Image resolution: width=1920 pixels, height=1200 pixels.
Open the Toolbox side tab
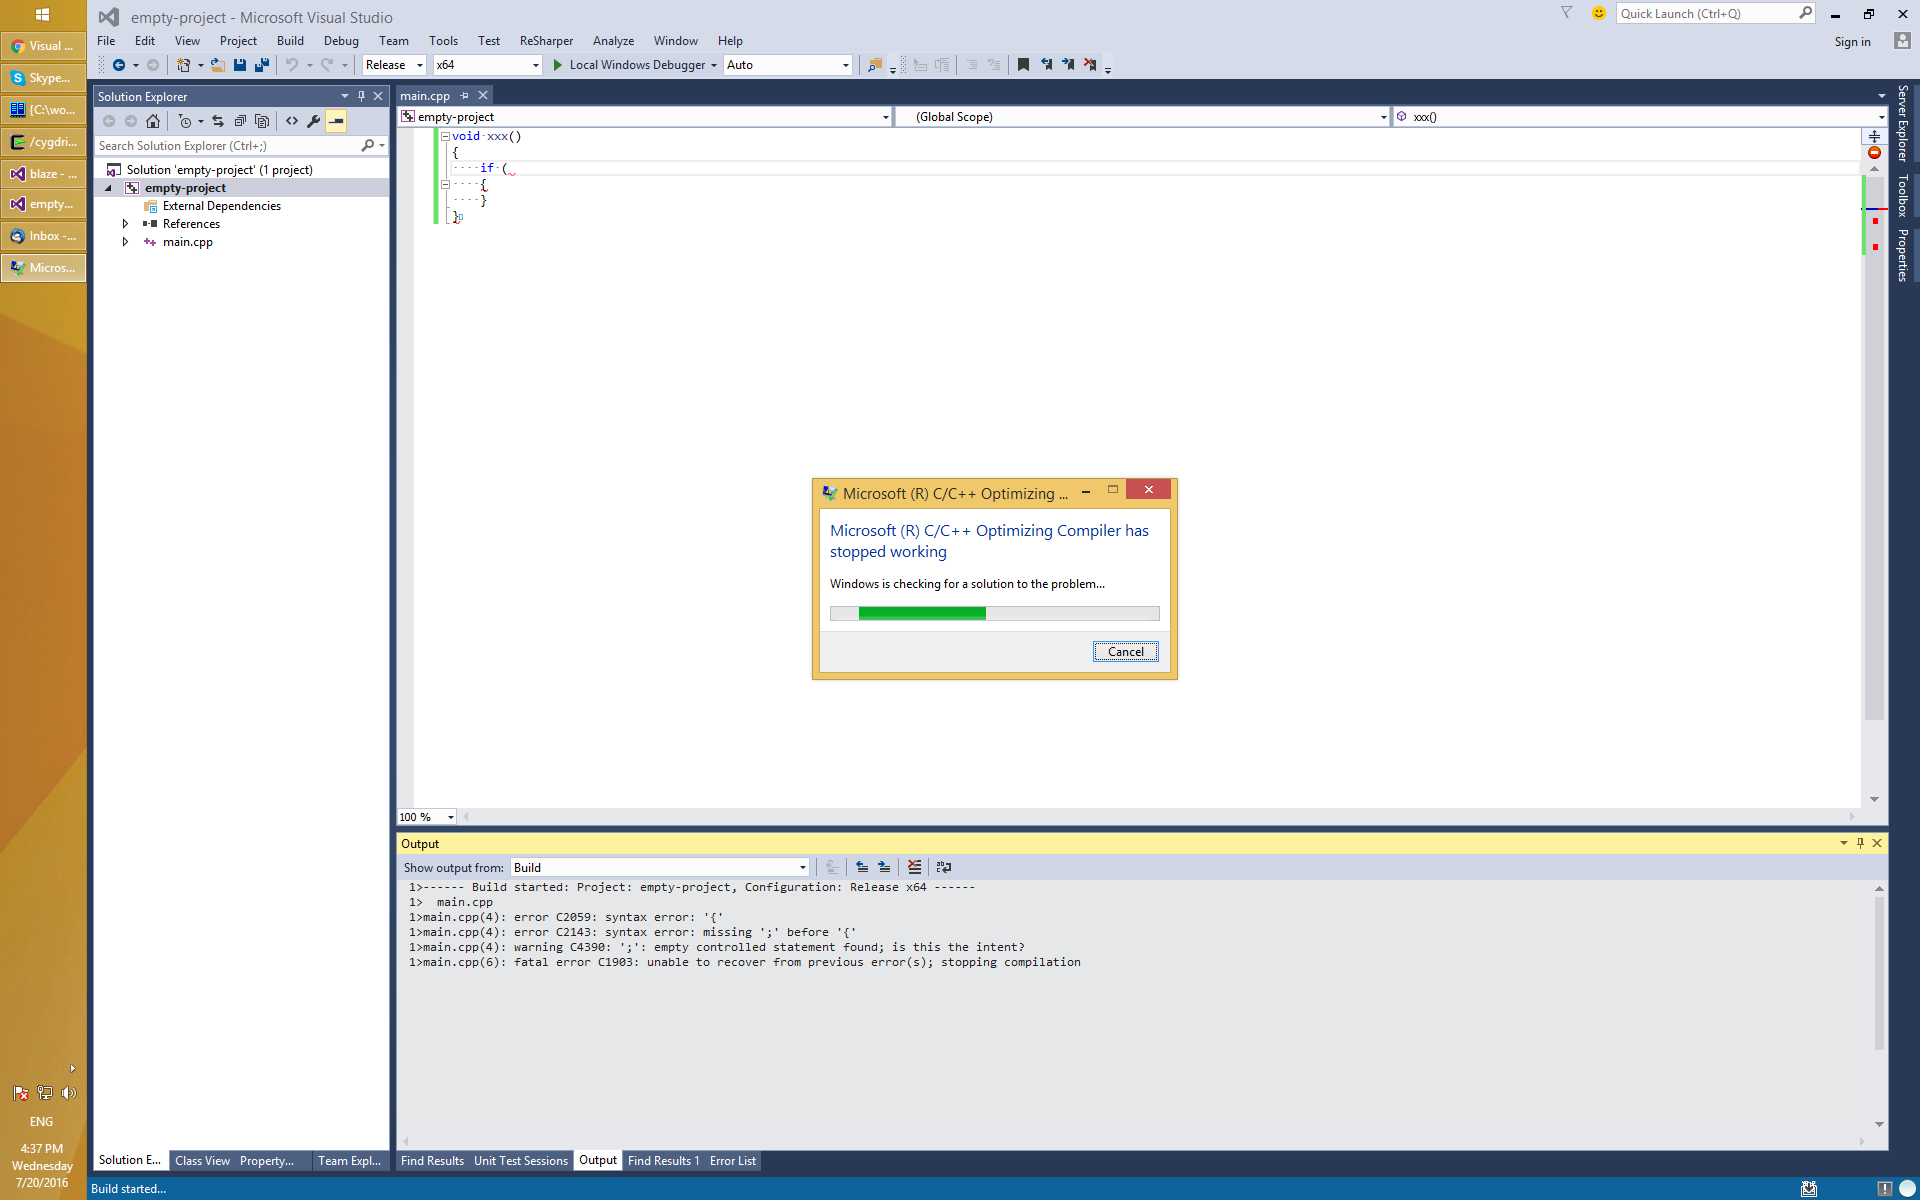(1902, 196)
